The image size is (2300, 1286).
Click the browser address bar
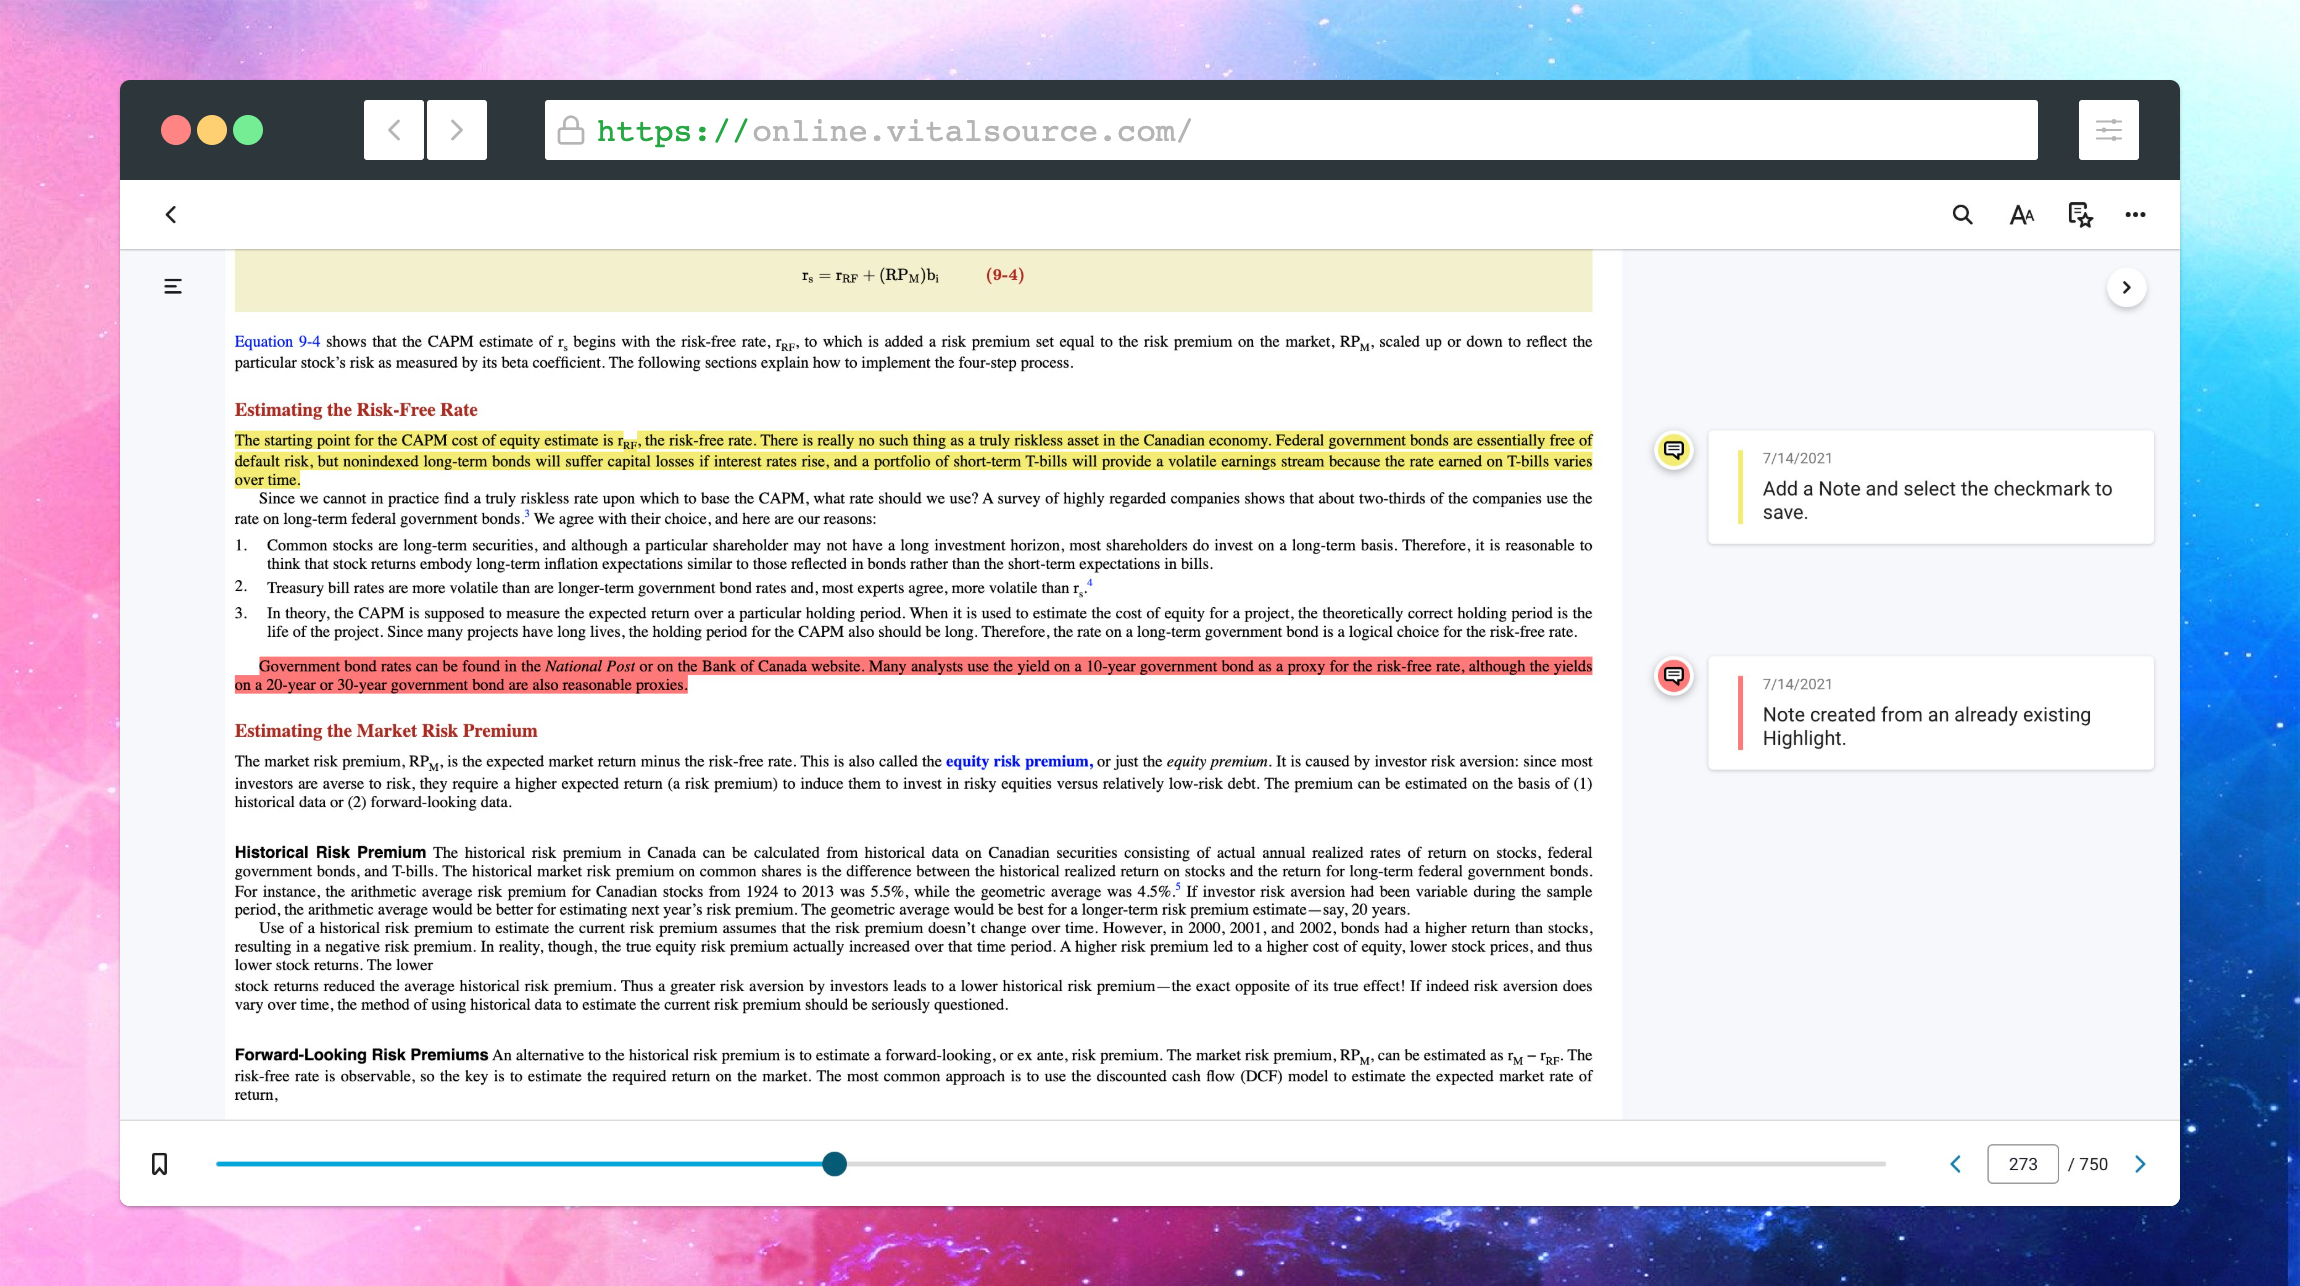[1290, 129]
